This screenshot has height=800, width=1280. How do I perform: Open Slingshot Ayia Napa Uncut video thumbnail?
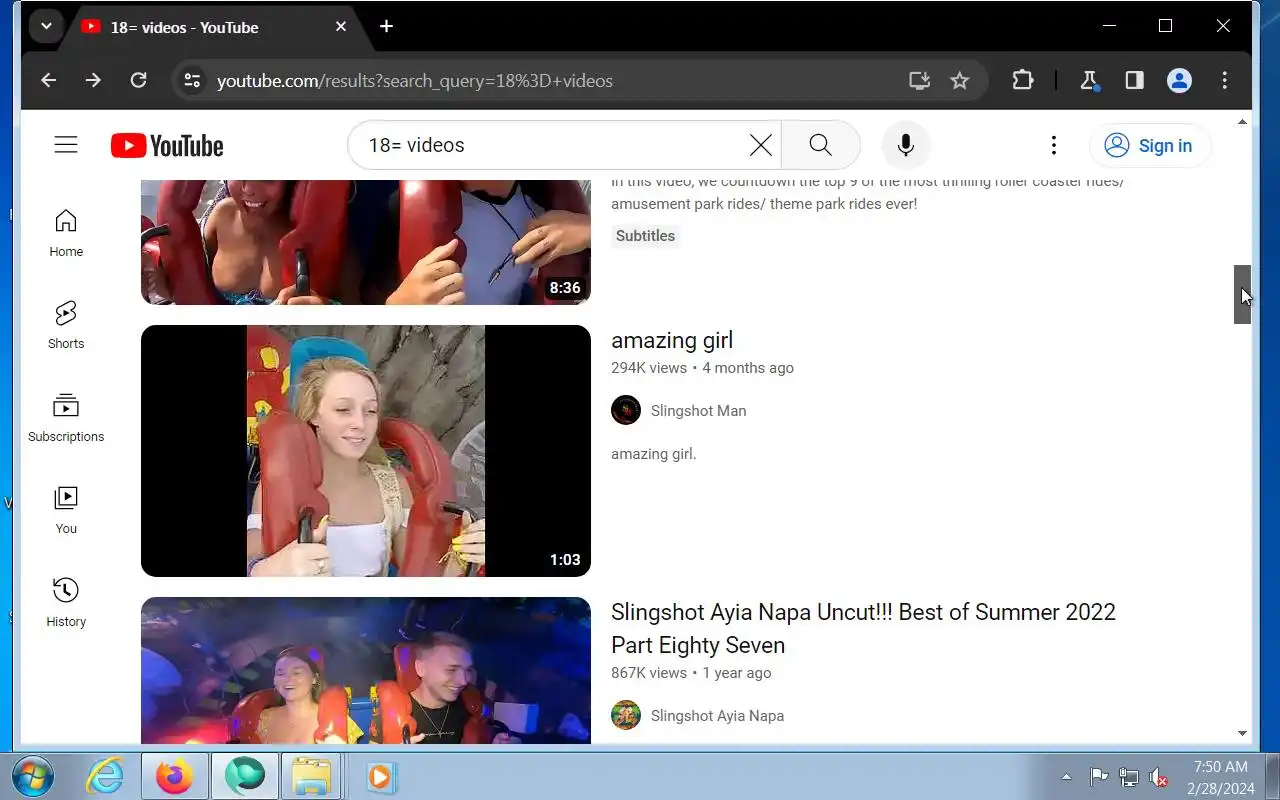(x=366, y=671)
